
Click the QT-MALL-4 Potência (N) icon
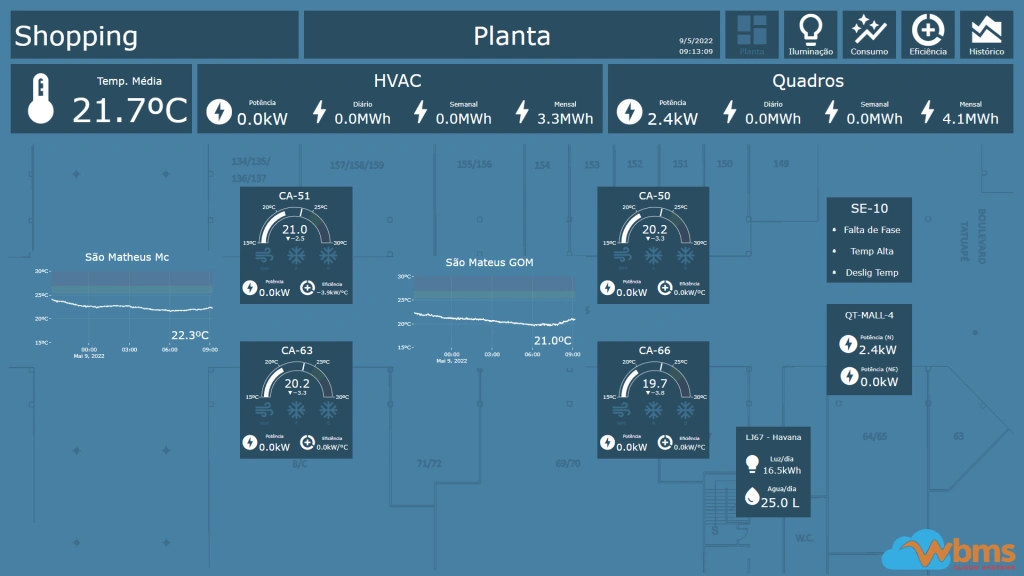848,344
